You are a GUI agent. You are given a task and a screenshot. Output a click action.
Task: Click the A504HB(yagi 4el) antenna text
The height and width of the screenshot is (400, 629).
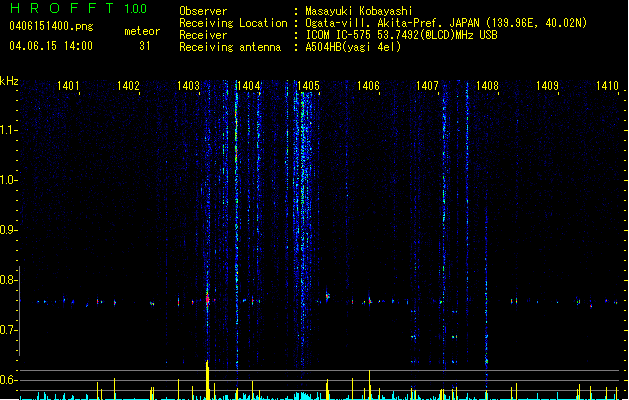click(x=353, y=47)
